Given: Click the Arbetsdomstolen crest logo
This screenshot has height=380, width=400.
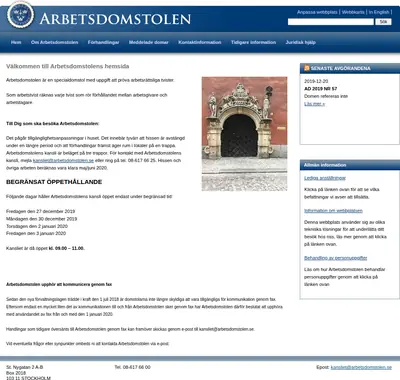Looking at the screenshot, I should (21, 15).
